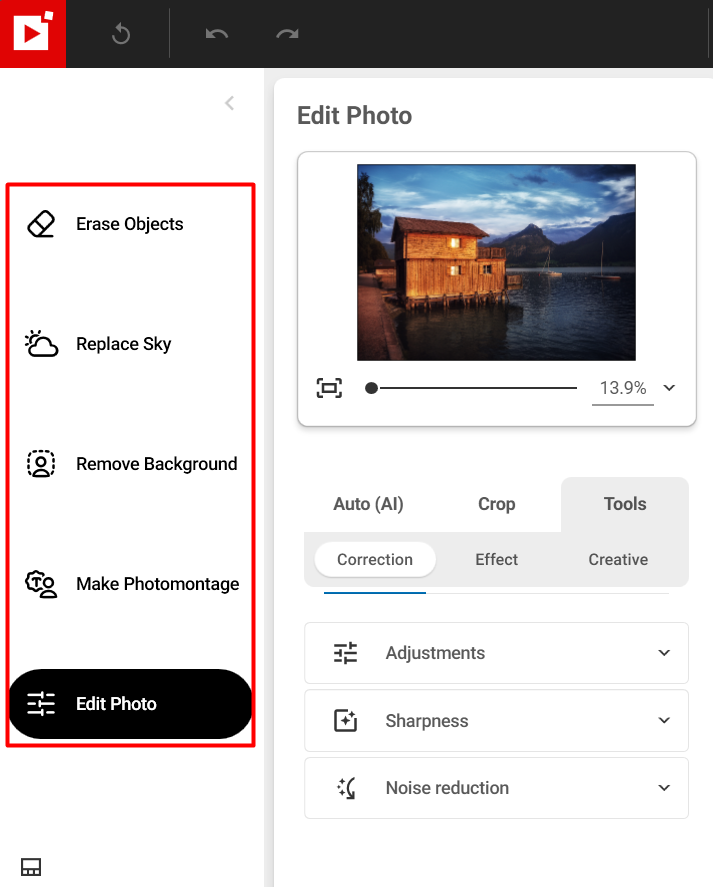Viewport: 713px width, 887px height.
Task: Open the Adjustments panel icon
Action: (x=344, y=653)
